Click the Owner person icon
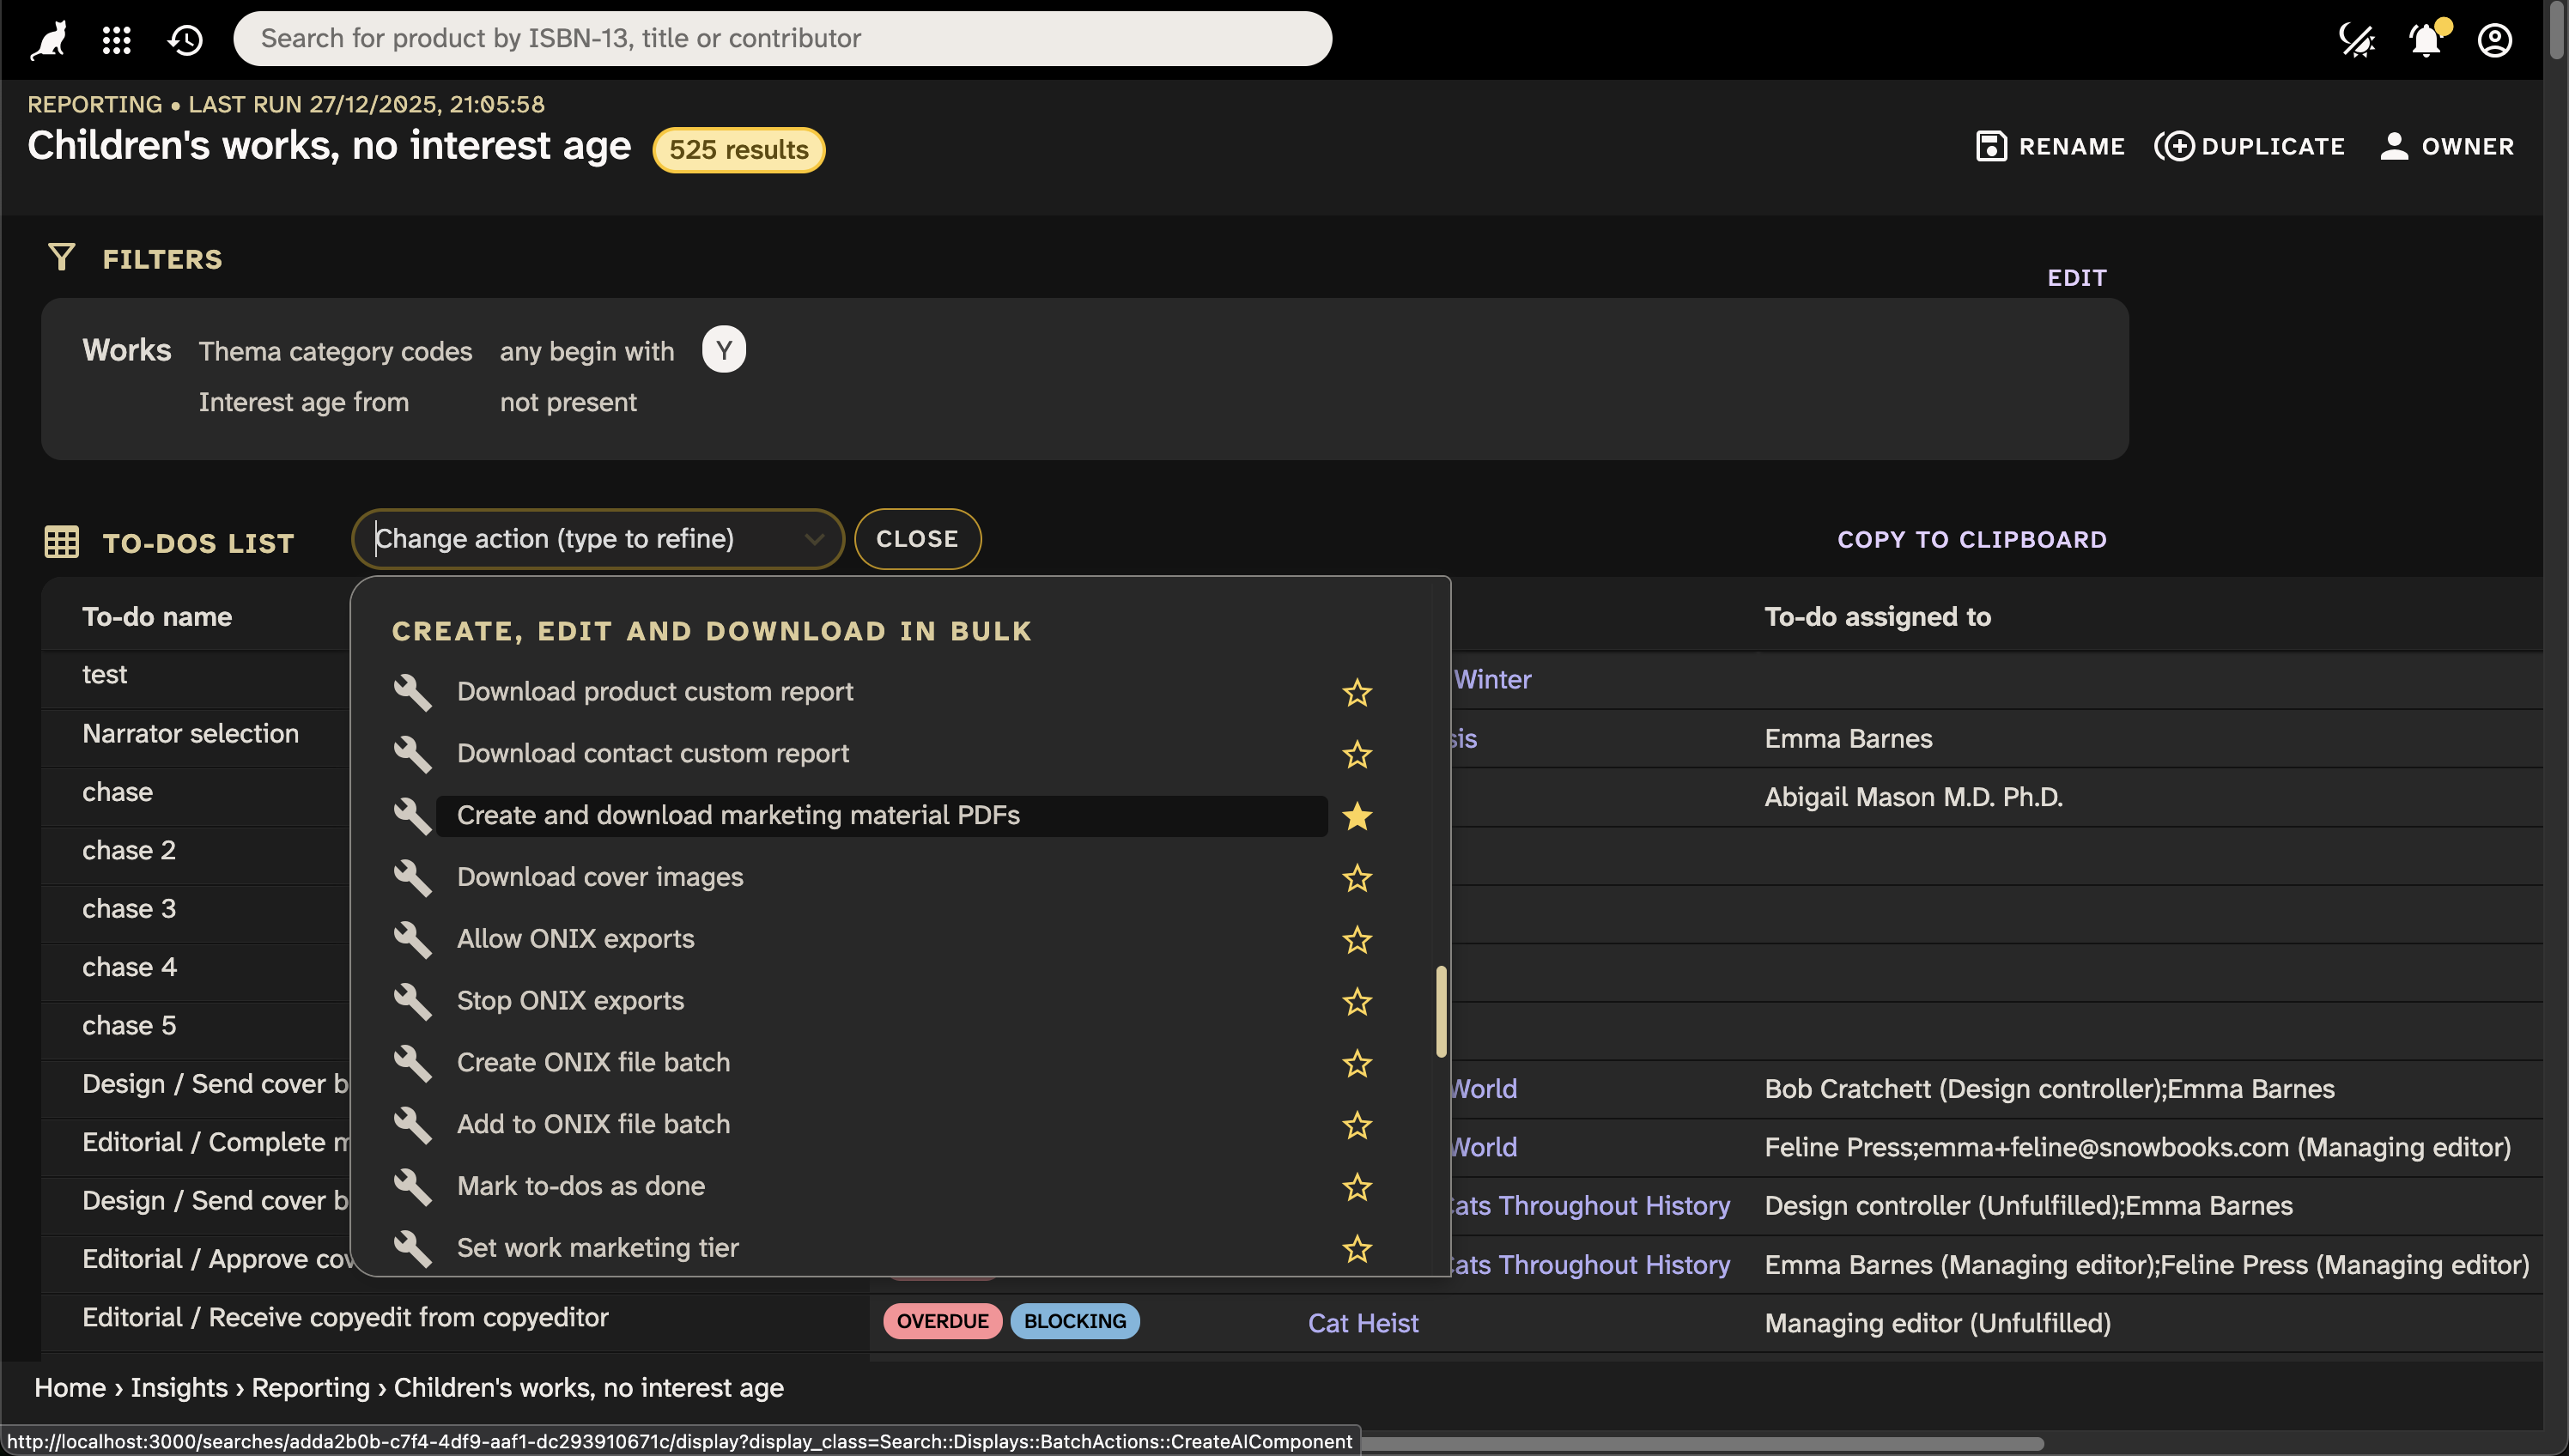Viewport: 2569px width, 1456px height. [x=2393, y=146]
